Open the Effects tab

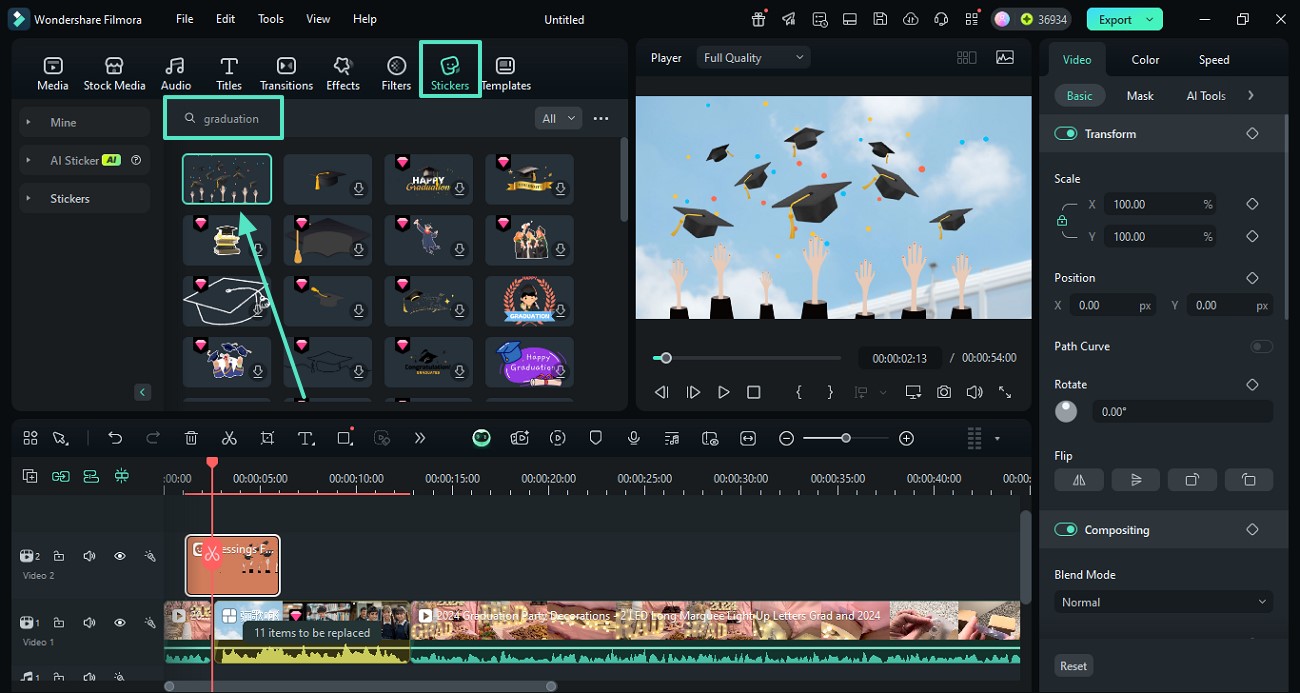(343, 74)
